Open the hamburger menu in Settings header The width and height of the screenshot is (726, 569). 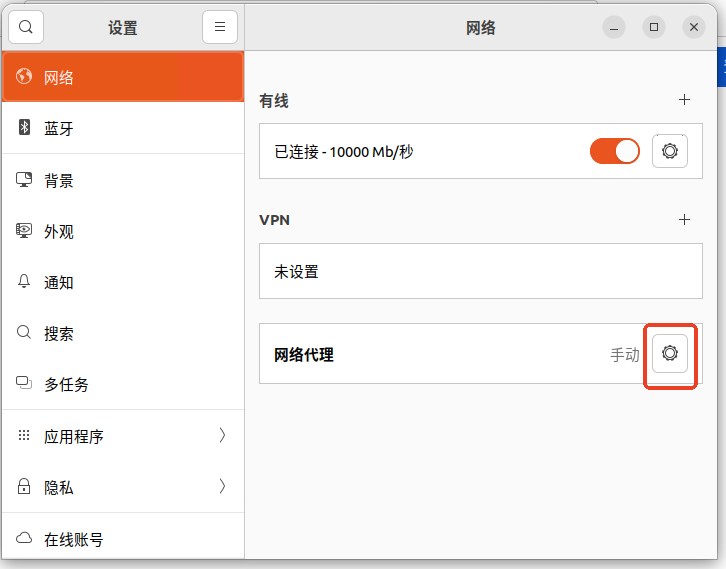pos(220,27)
